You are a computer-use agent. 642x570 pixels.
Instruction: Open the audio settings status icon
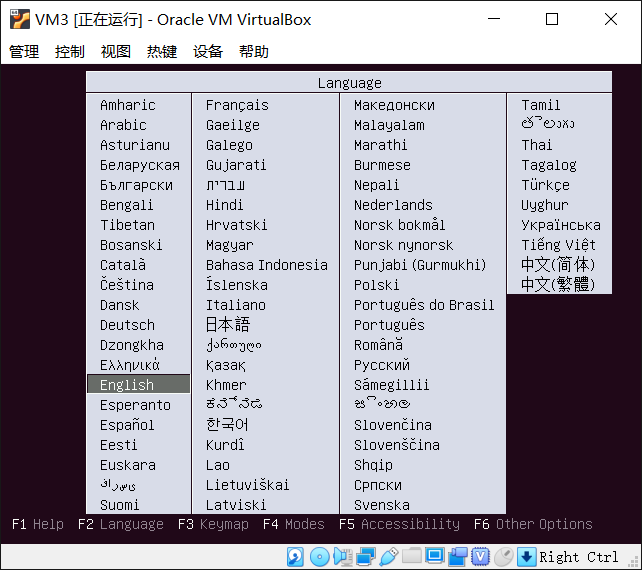point(343,557)
